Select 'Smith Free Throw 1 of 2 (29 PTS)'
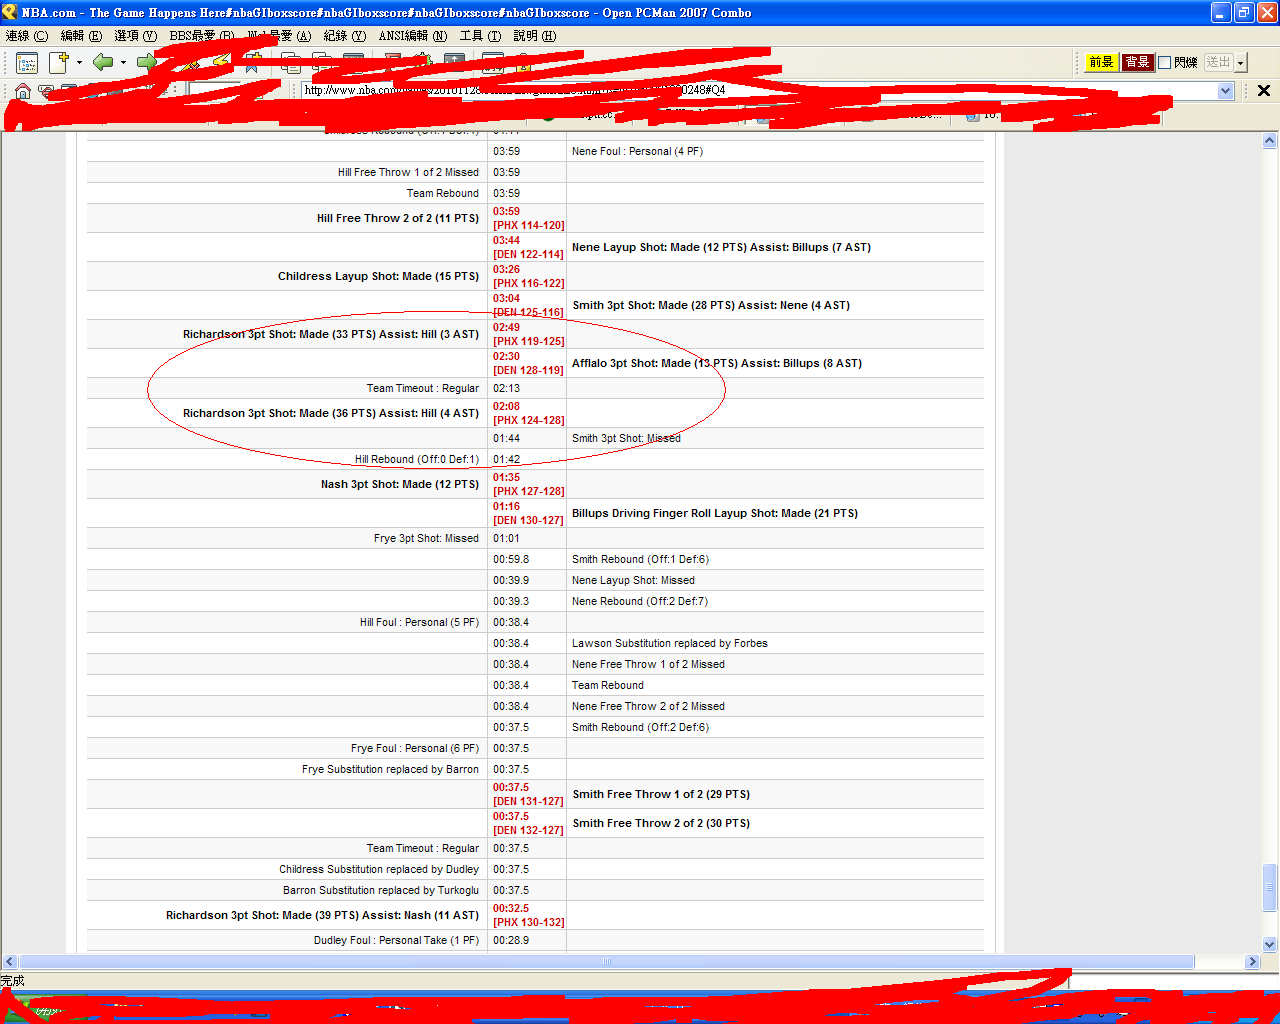The width and height of the screenshot is (1280, 1024). click(661, 794)
